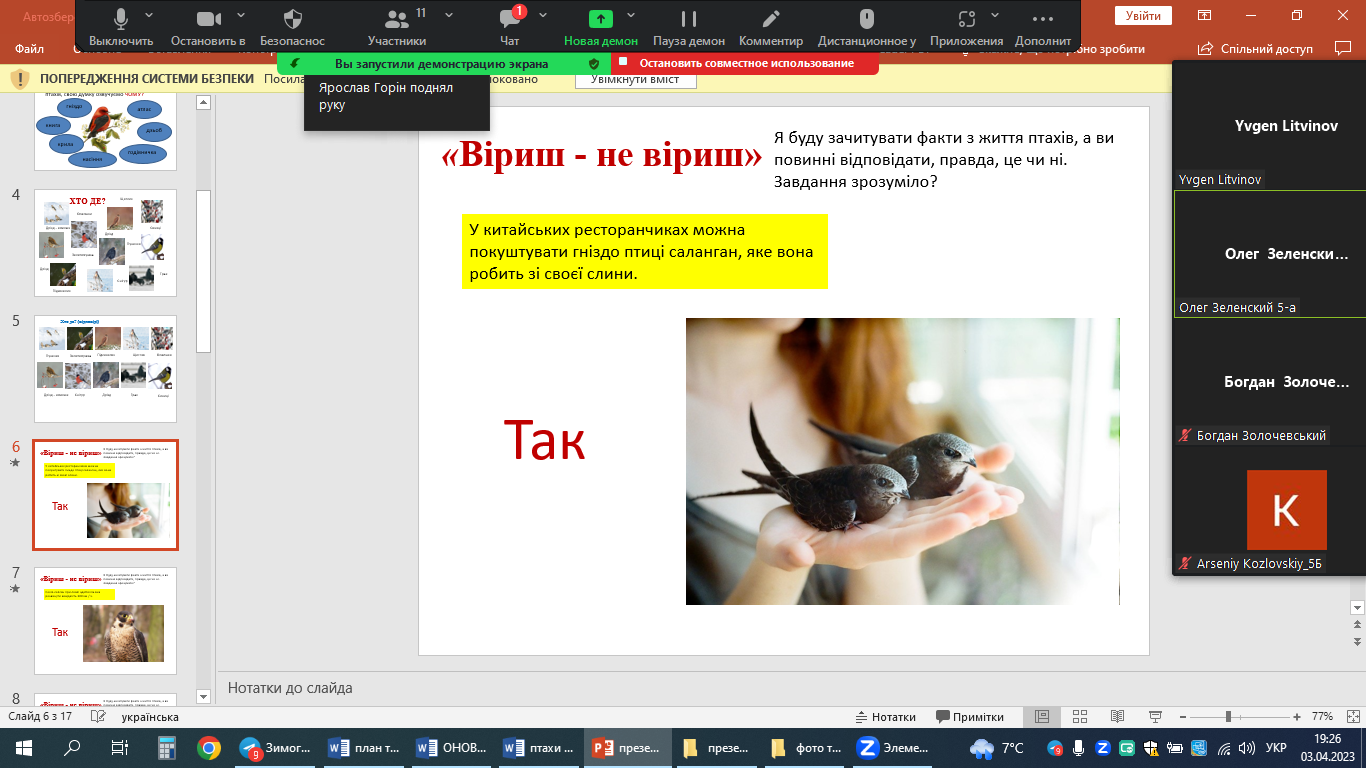Open comments icon next to Спільний доступ
Image resolution: width=1366 pixels, height=768 pixels.
pyautogui.click(x=1343, y=48)
